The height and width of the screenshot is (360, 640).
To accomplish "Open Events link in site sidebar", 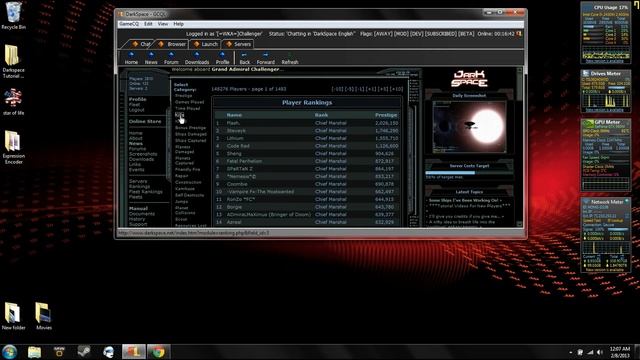I will click(x=136, y=170).
